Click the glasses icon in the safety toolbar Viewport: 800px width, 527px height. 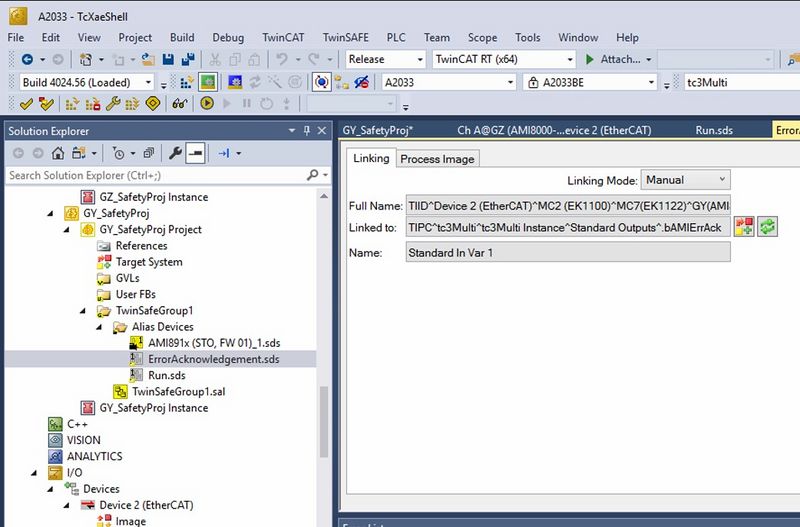coord(180,103)
